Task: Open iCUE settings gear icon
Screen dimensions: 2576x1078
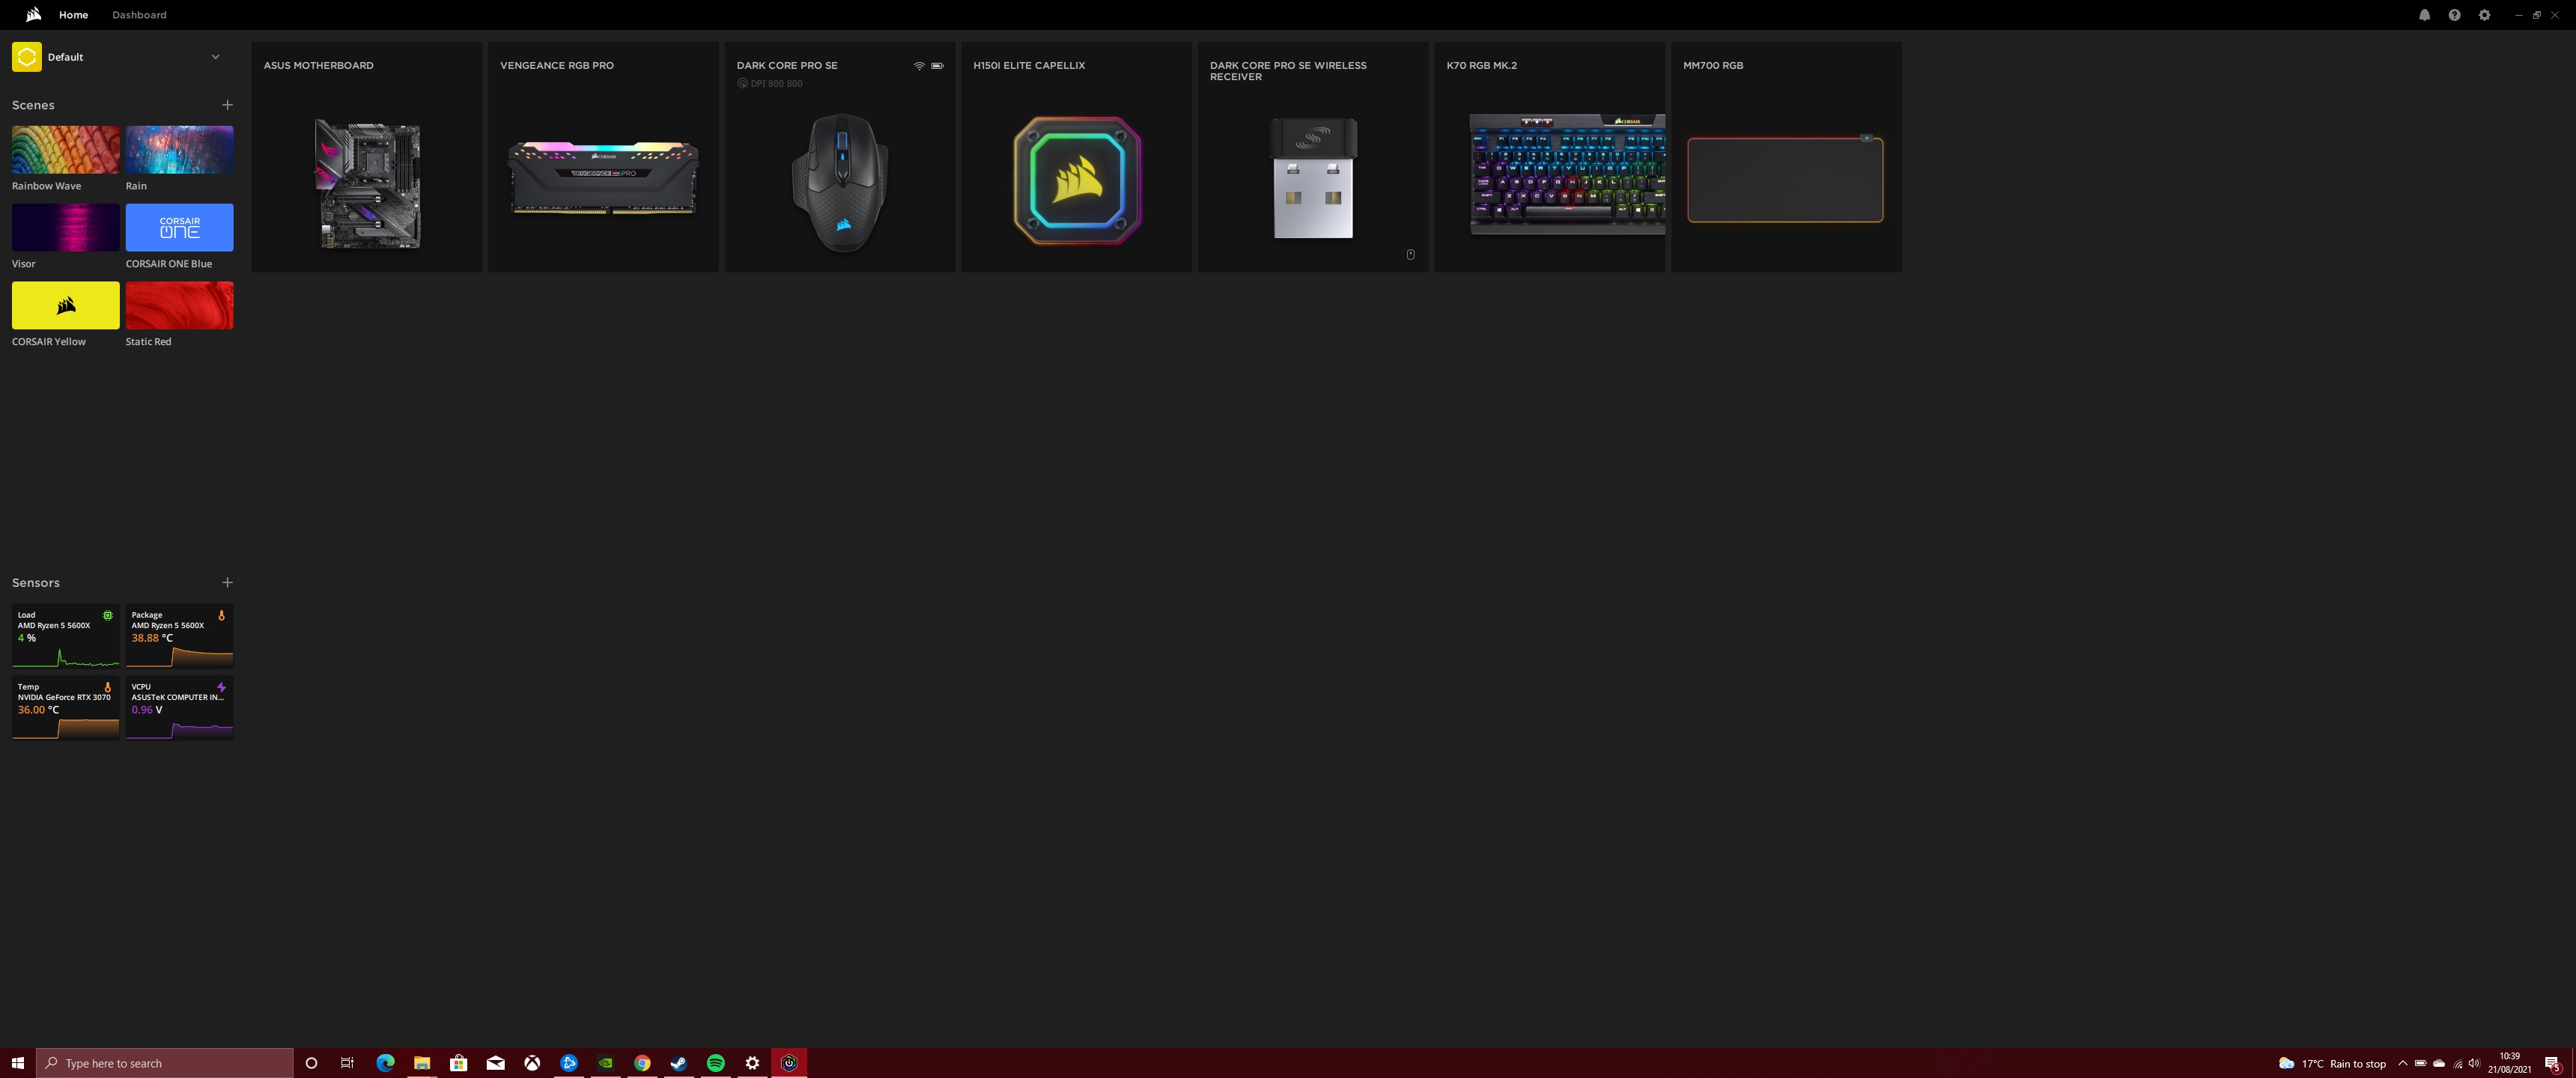Action: [x=2484, y=15]
